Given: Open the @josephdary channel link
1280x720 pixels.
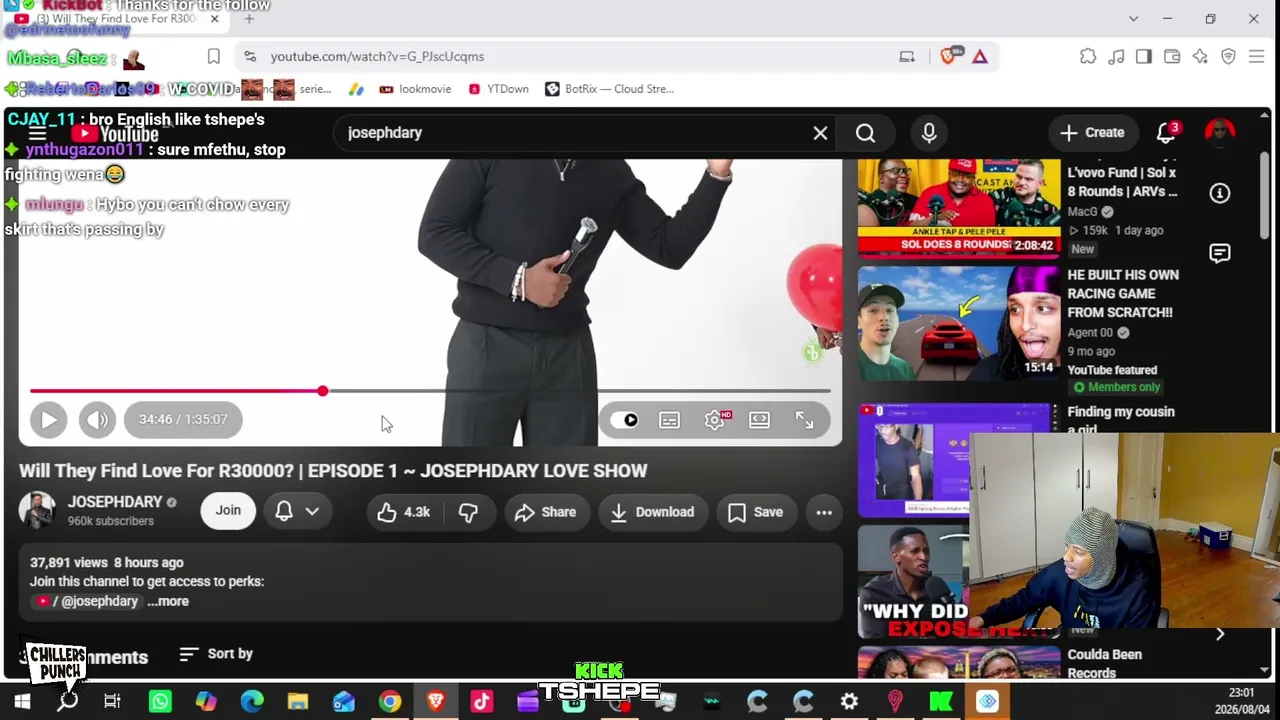Looking at the screenshot, I should pos(89,601).
